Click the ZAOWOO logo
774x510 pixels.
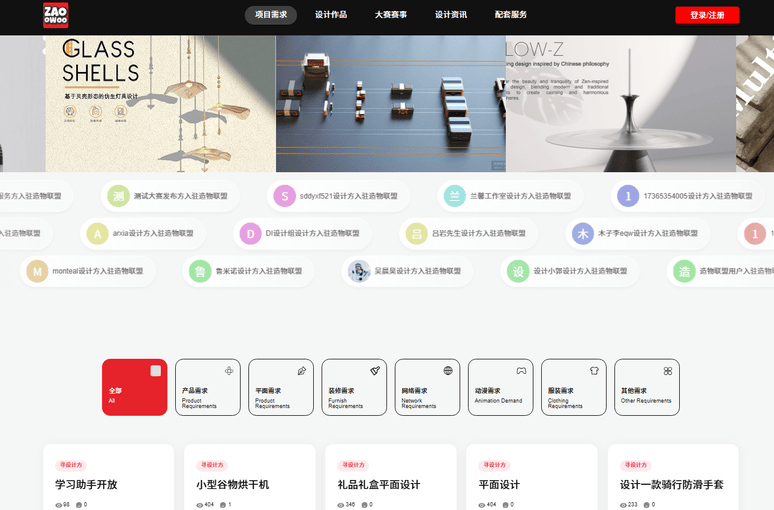(x=56, y=15)
